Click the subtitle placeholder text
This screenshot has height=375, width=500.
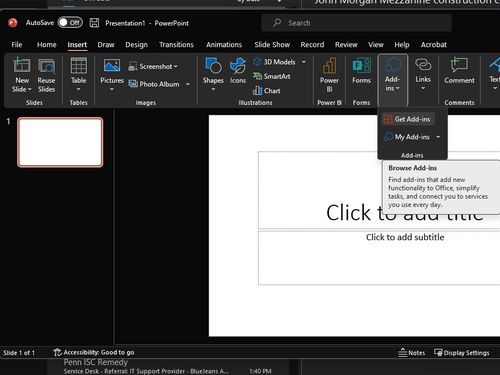pyautogui.click(x=405, y=237)
